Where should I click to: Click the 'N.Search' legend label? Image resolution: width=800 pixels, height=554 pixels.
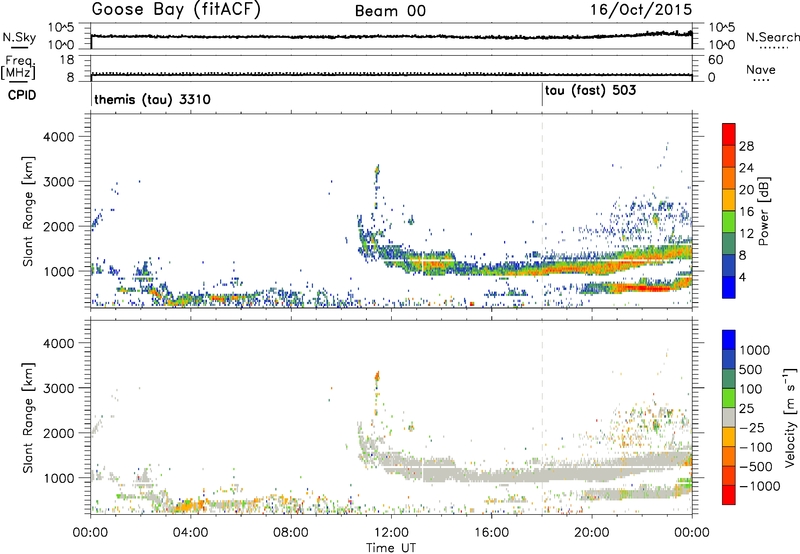[x=772, y=37]
